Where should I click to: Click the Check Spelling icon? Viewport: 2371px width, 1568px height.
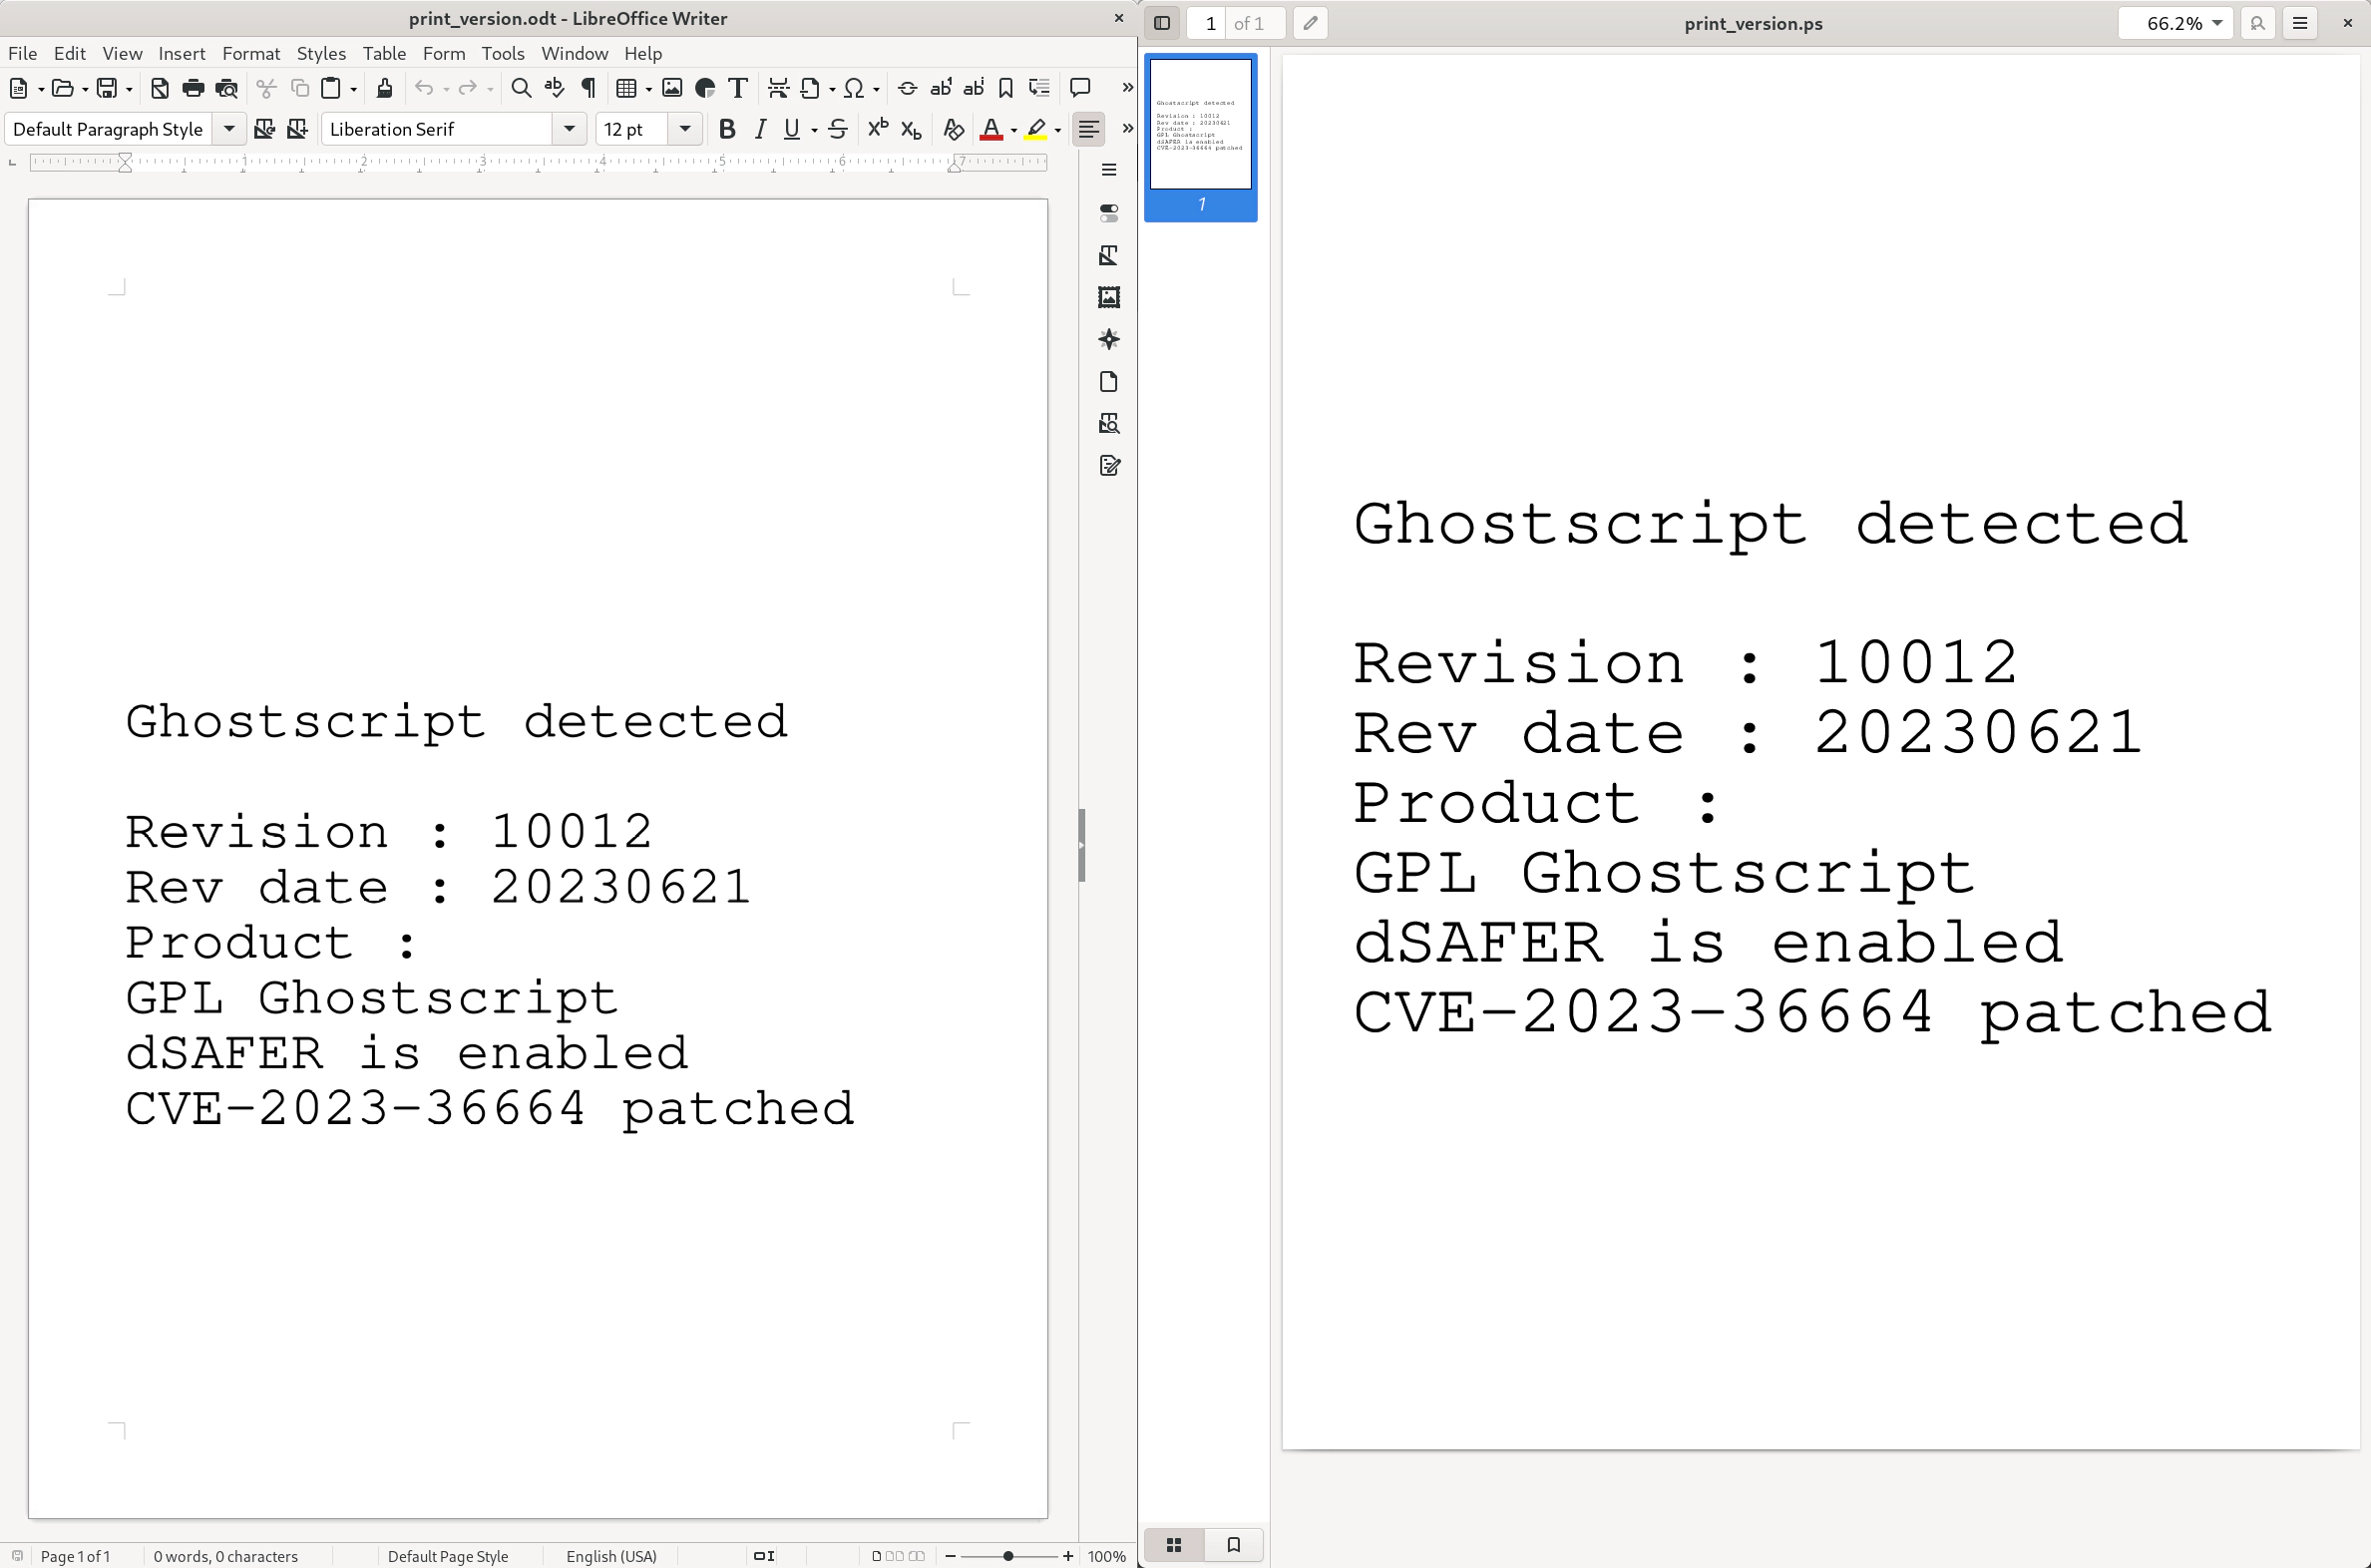click(554, 88)
